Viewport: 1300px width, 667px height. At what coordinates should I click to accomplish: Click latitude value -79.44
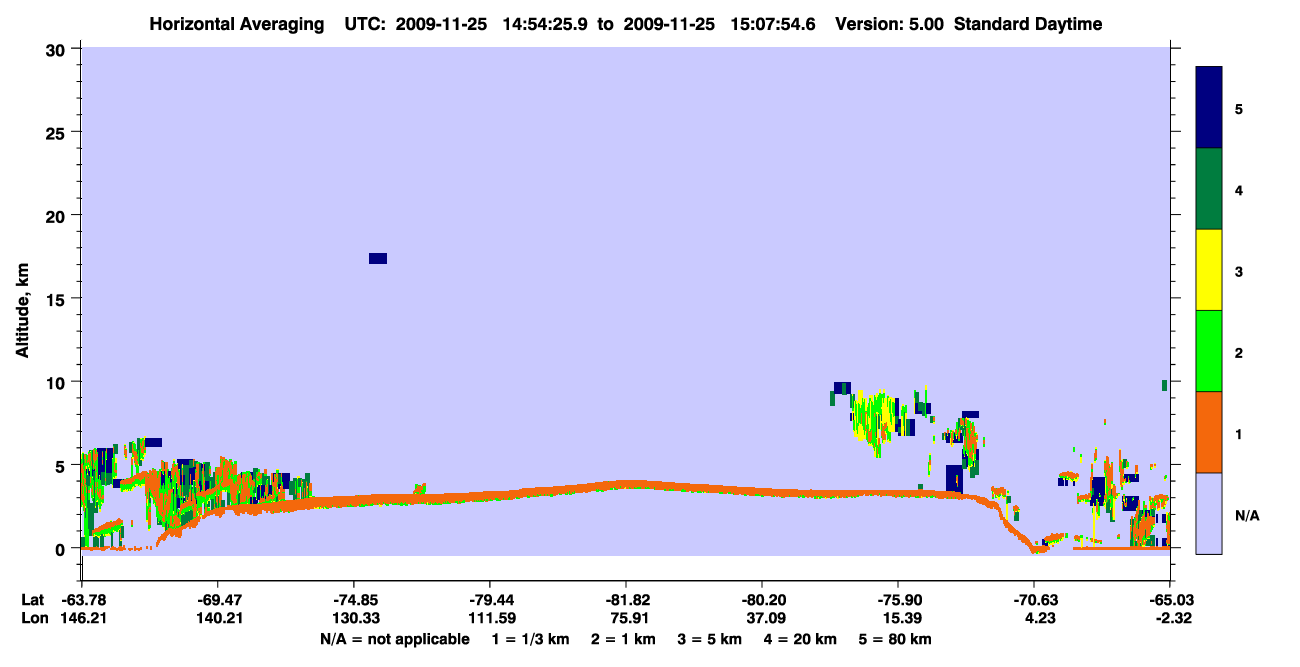click(490, 600)
